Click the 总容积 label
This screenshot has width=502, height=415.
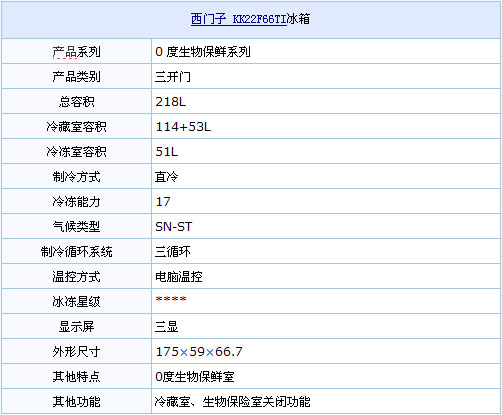click(76, 102)
